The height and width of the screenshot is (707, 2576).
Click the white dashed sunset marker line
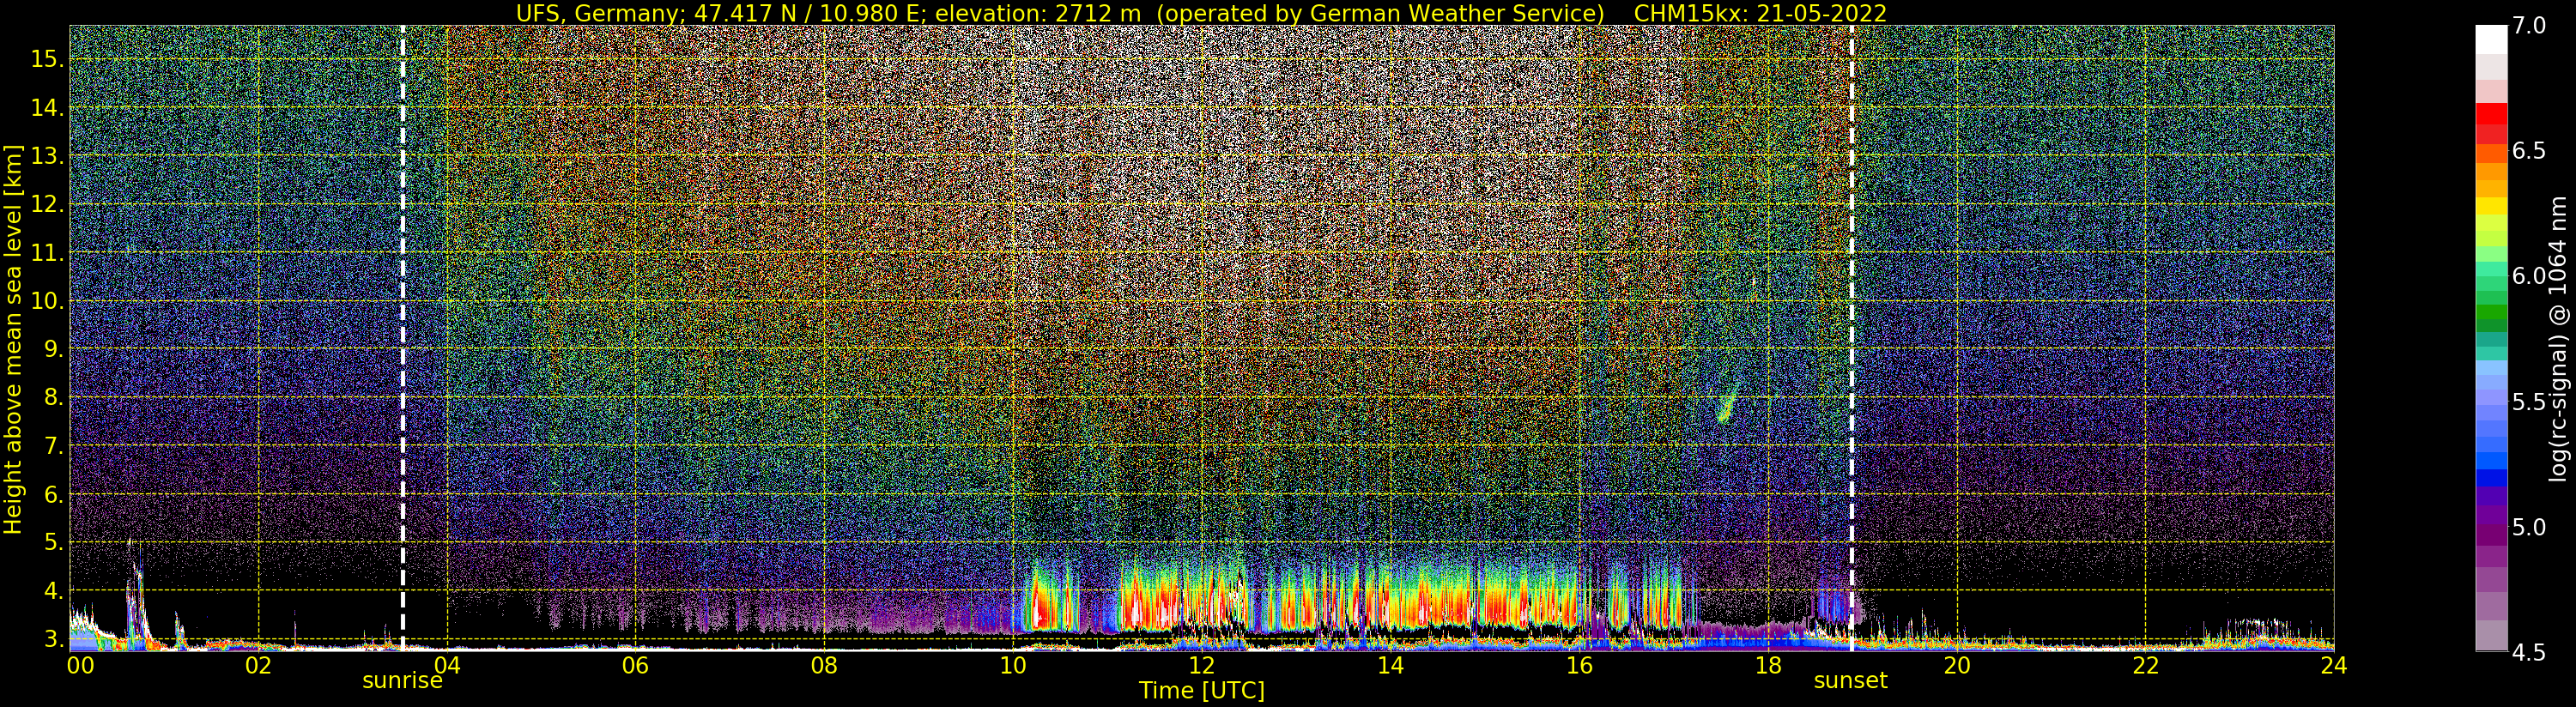coord(1852,338)
